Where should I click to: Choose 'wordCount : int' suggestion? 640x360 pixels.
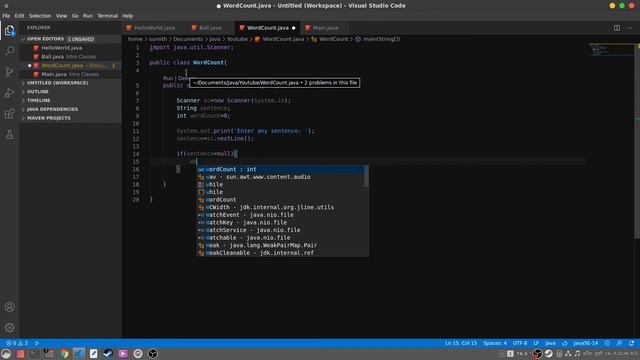[281, 169]
